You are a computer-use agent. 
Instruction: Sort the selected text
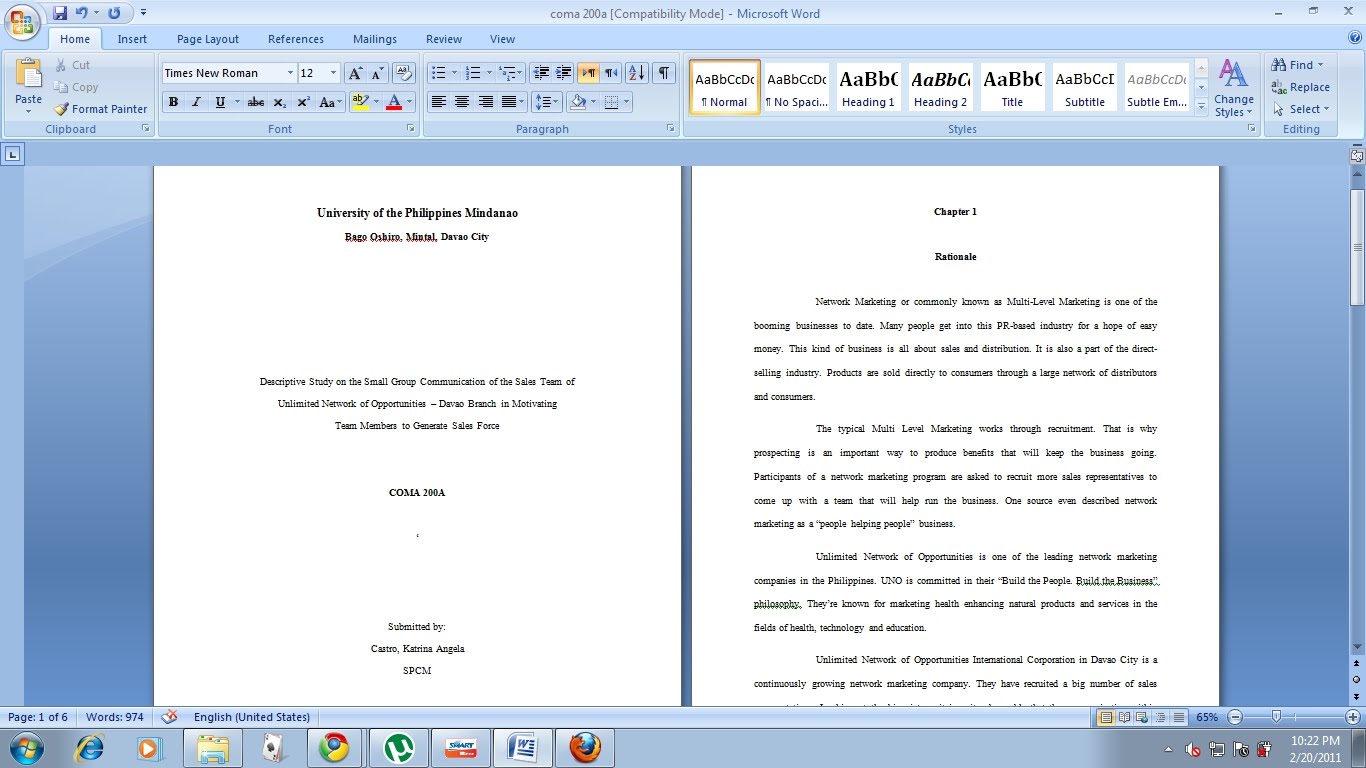tap(636, 73)
